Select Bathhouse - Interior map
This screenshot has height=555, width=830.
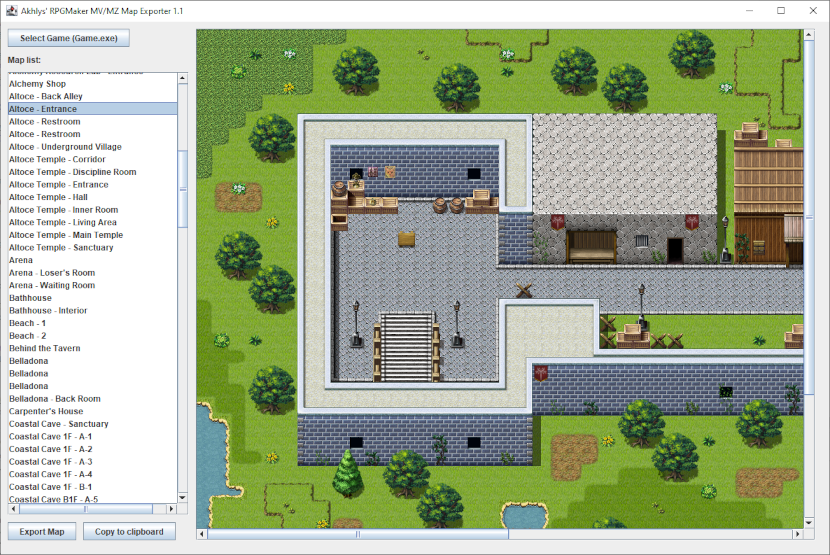pyautogui.click(x=93, y=311)
